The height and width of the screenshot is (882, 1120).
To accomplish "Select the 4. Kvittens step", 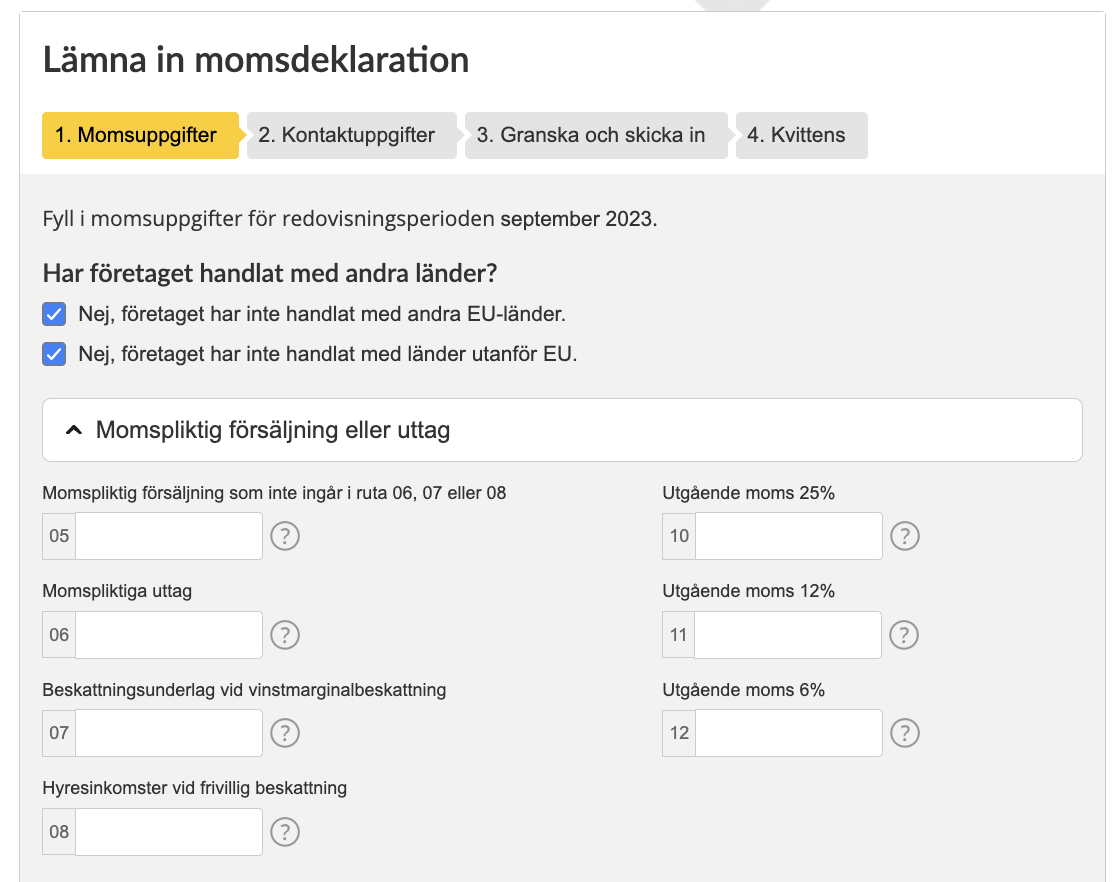I will click(801, 135).
